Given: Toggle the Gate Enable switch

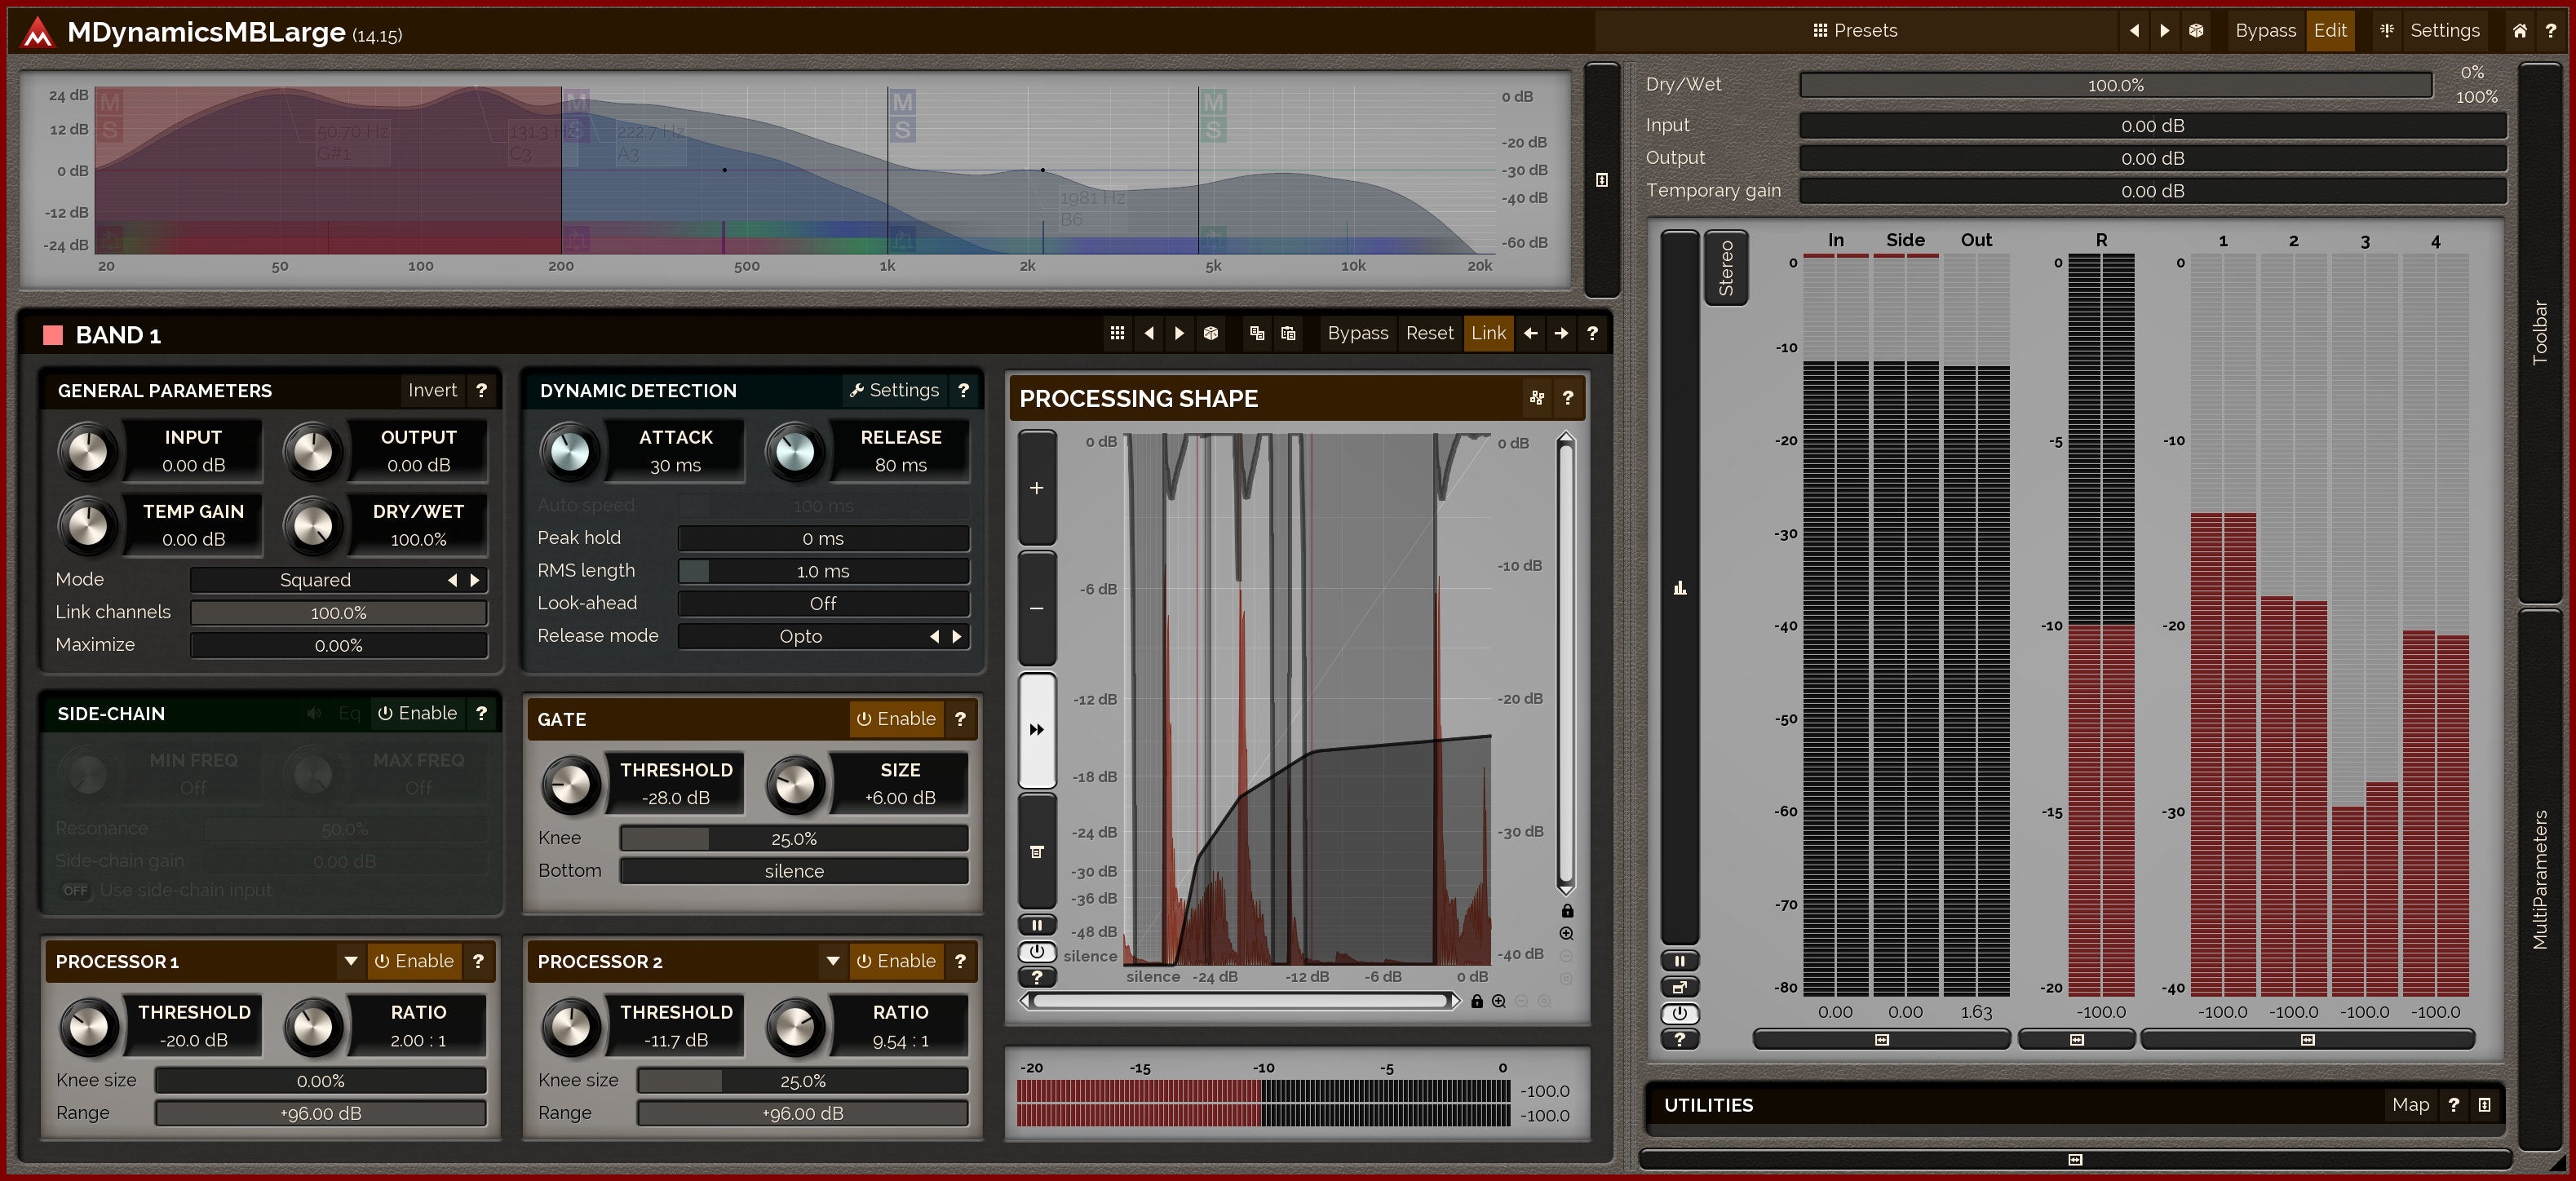Looking at the screenshot, I should point(896,719).
